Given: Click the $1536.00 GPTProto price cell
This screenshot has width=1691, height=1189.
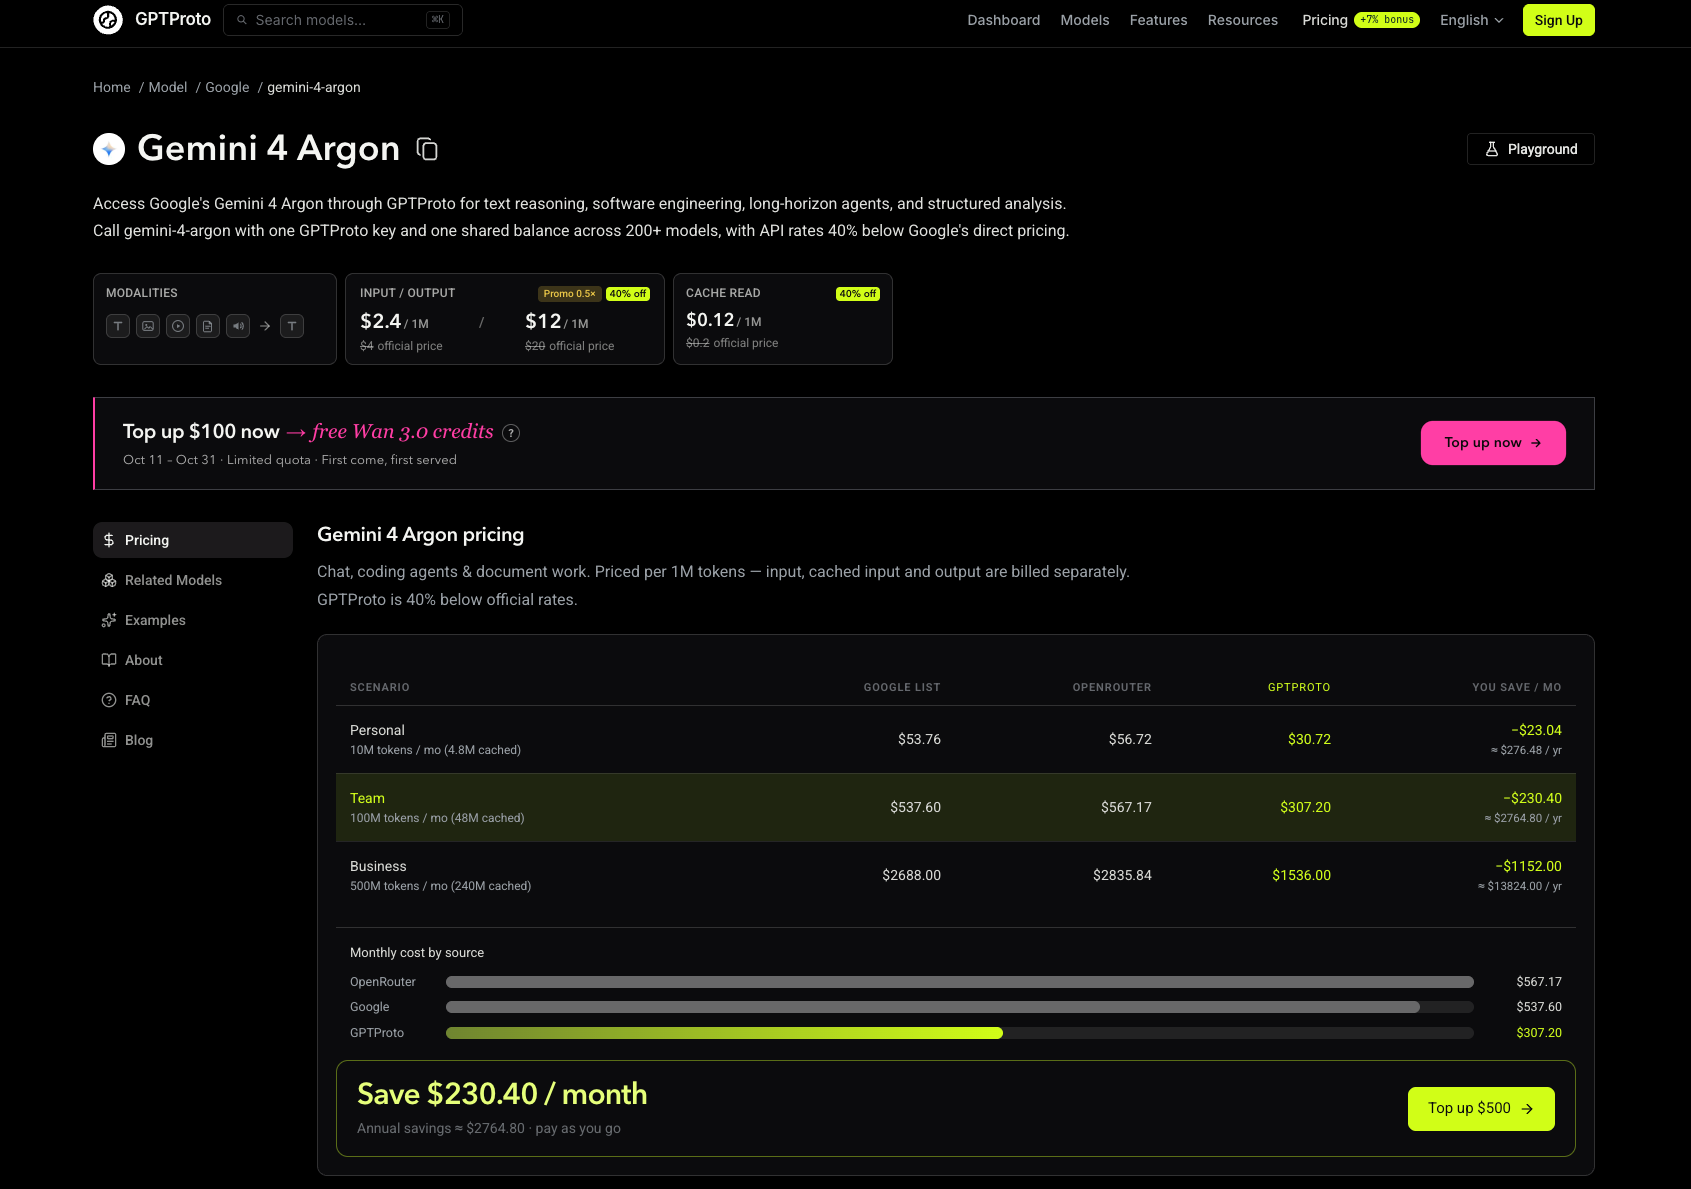Looking at the screenshot, I should pos(1301,875).
